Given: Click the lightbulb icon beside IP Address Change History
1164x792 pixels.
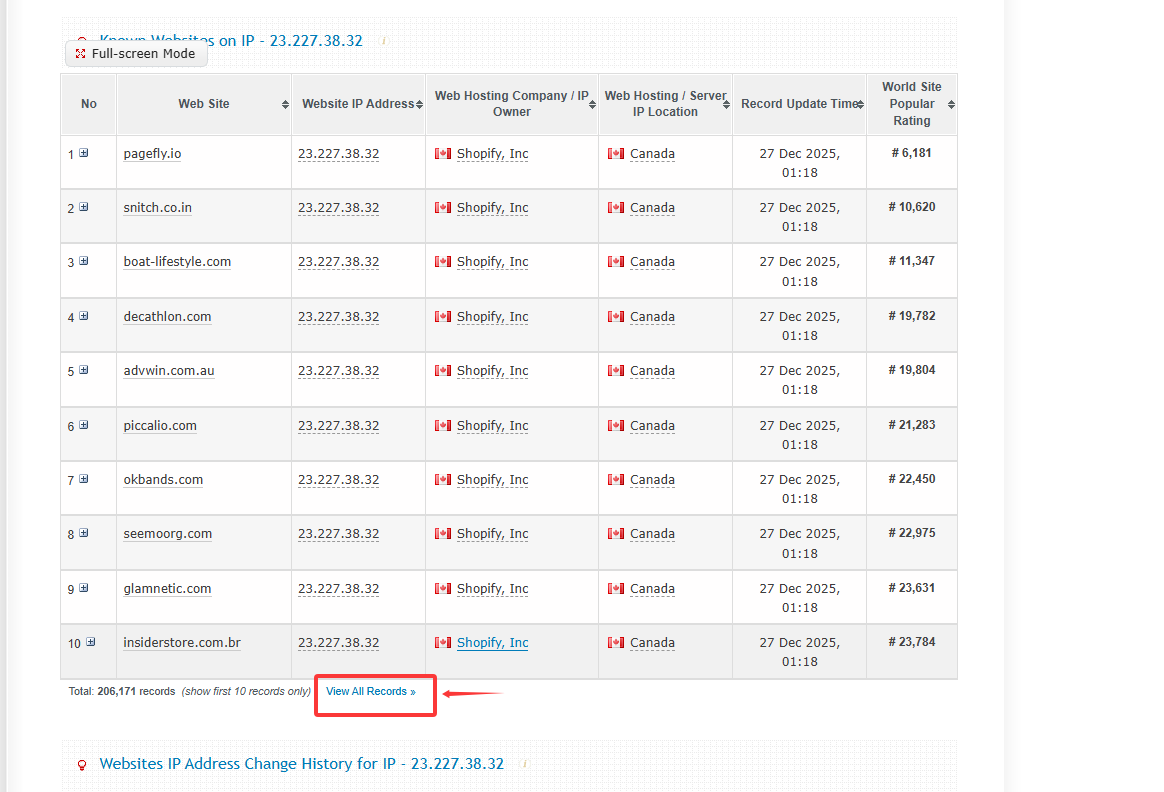Looking at the screenshot, I should tap(82, 765).
